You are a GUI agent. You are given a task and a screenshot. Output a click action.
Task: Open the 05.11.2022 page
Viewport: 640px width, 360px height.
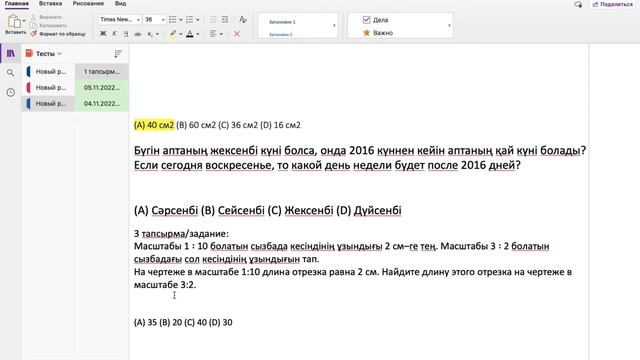(102, 87)
